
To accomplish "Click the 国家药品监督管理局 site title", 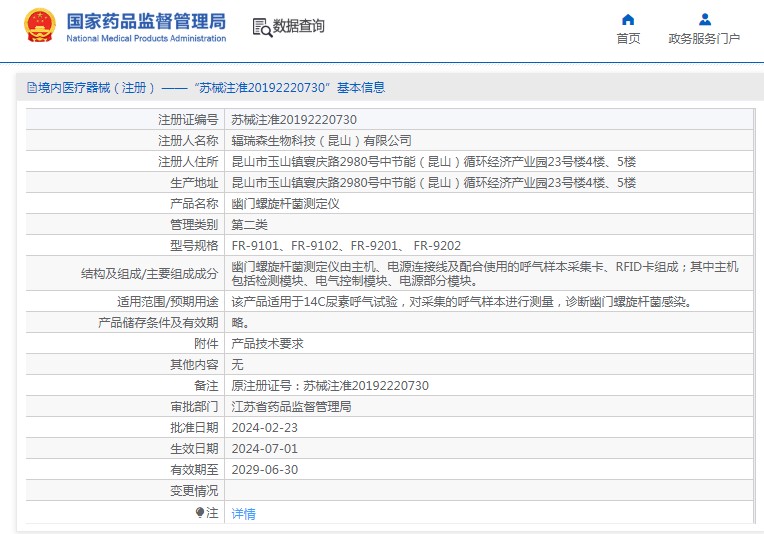I will click(x=146, y=20).
